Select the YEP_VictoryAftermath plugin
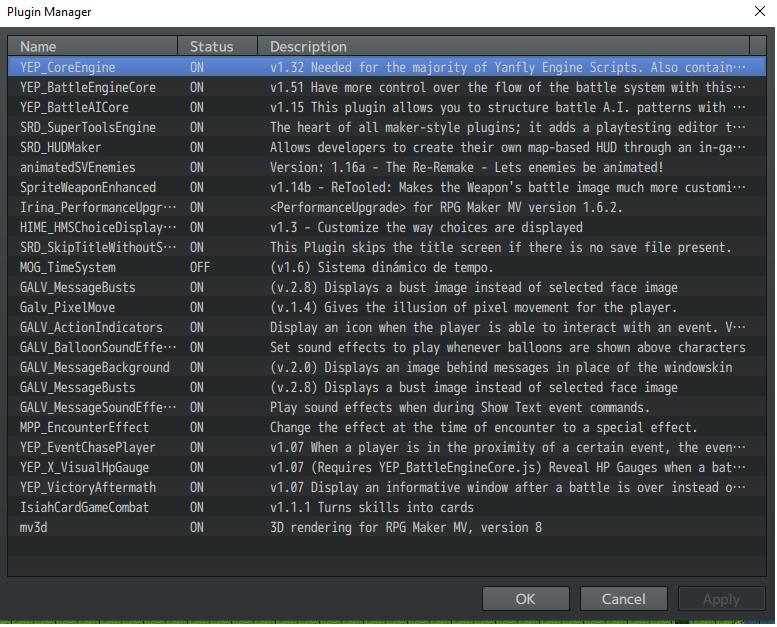The image size is (777, 627). [387, 487]
